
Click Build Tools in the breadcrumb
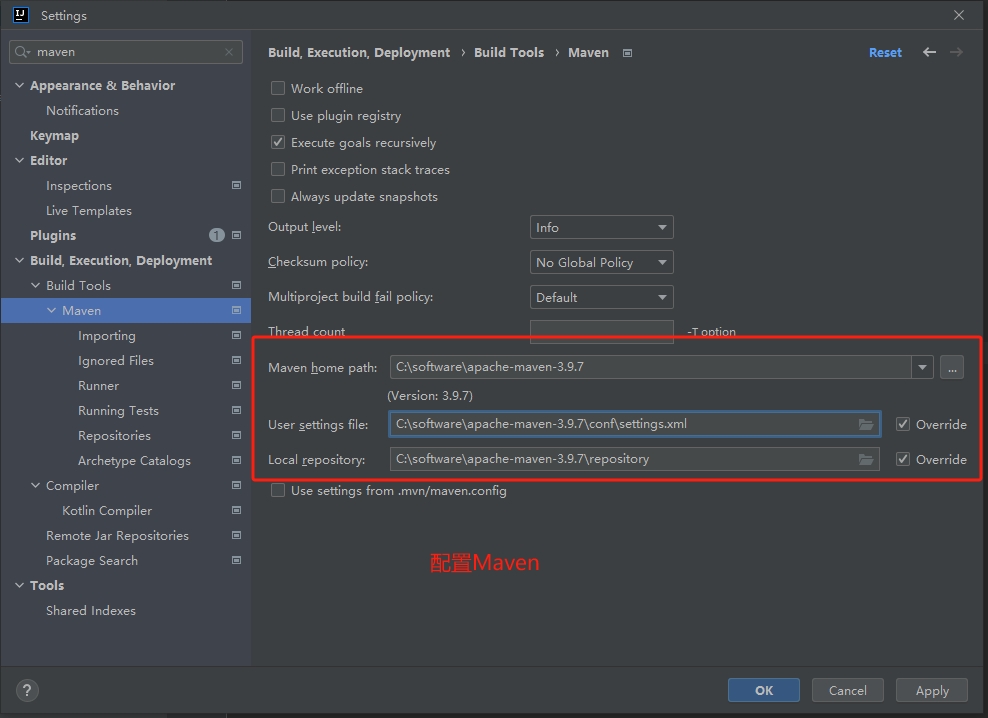509,52
